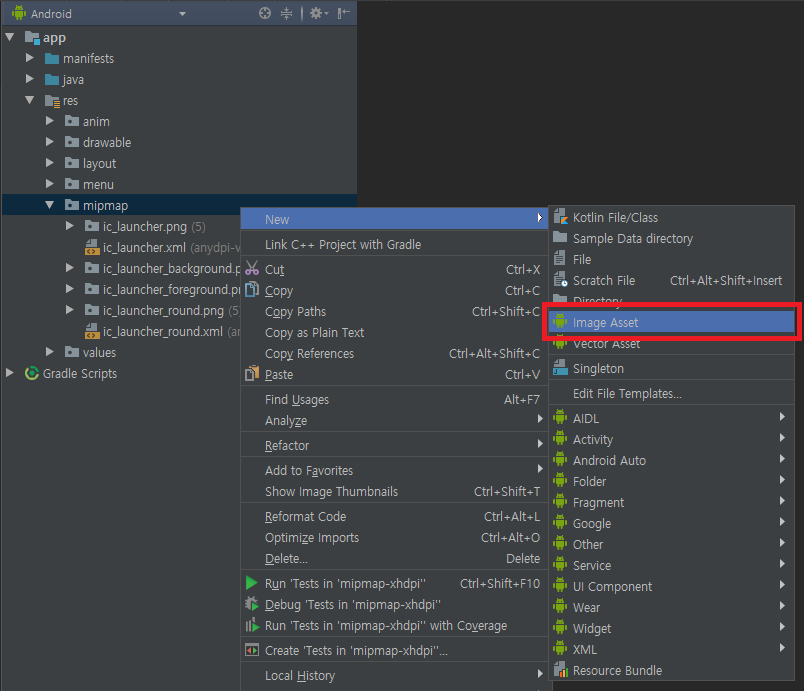
Task: Open the Android Auto submenu
Action: [671, 460]
